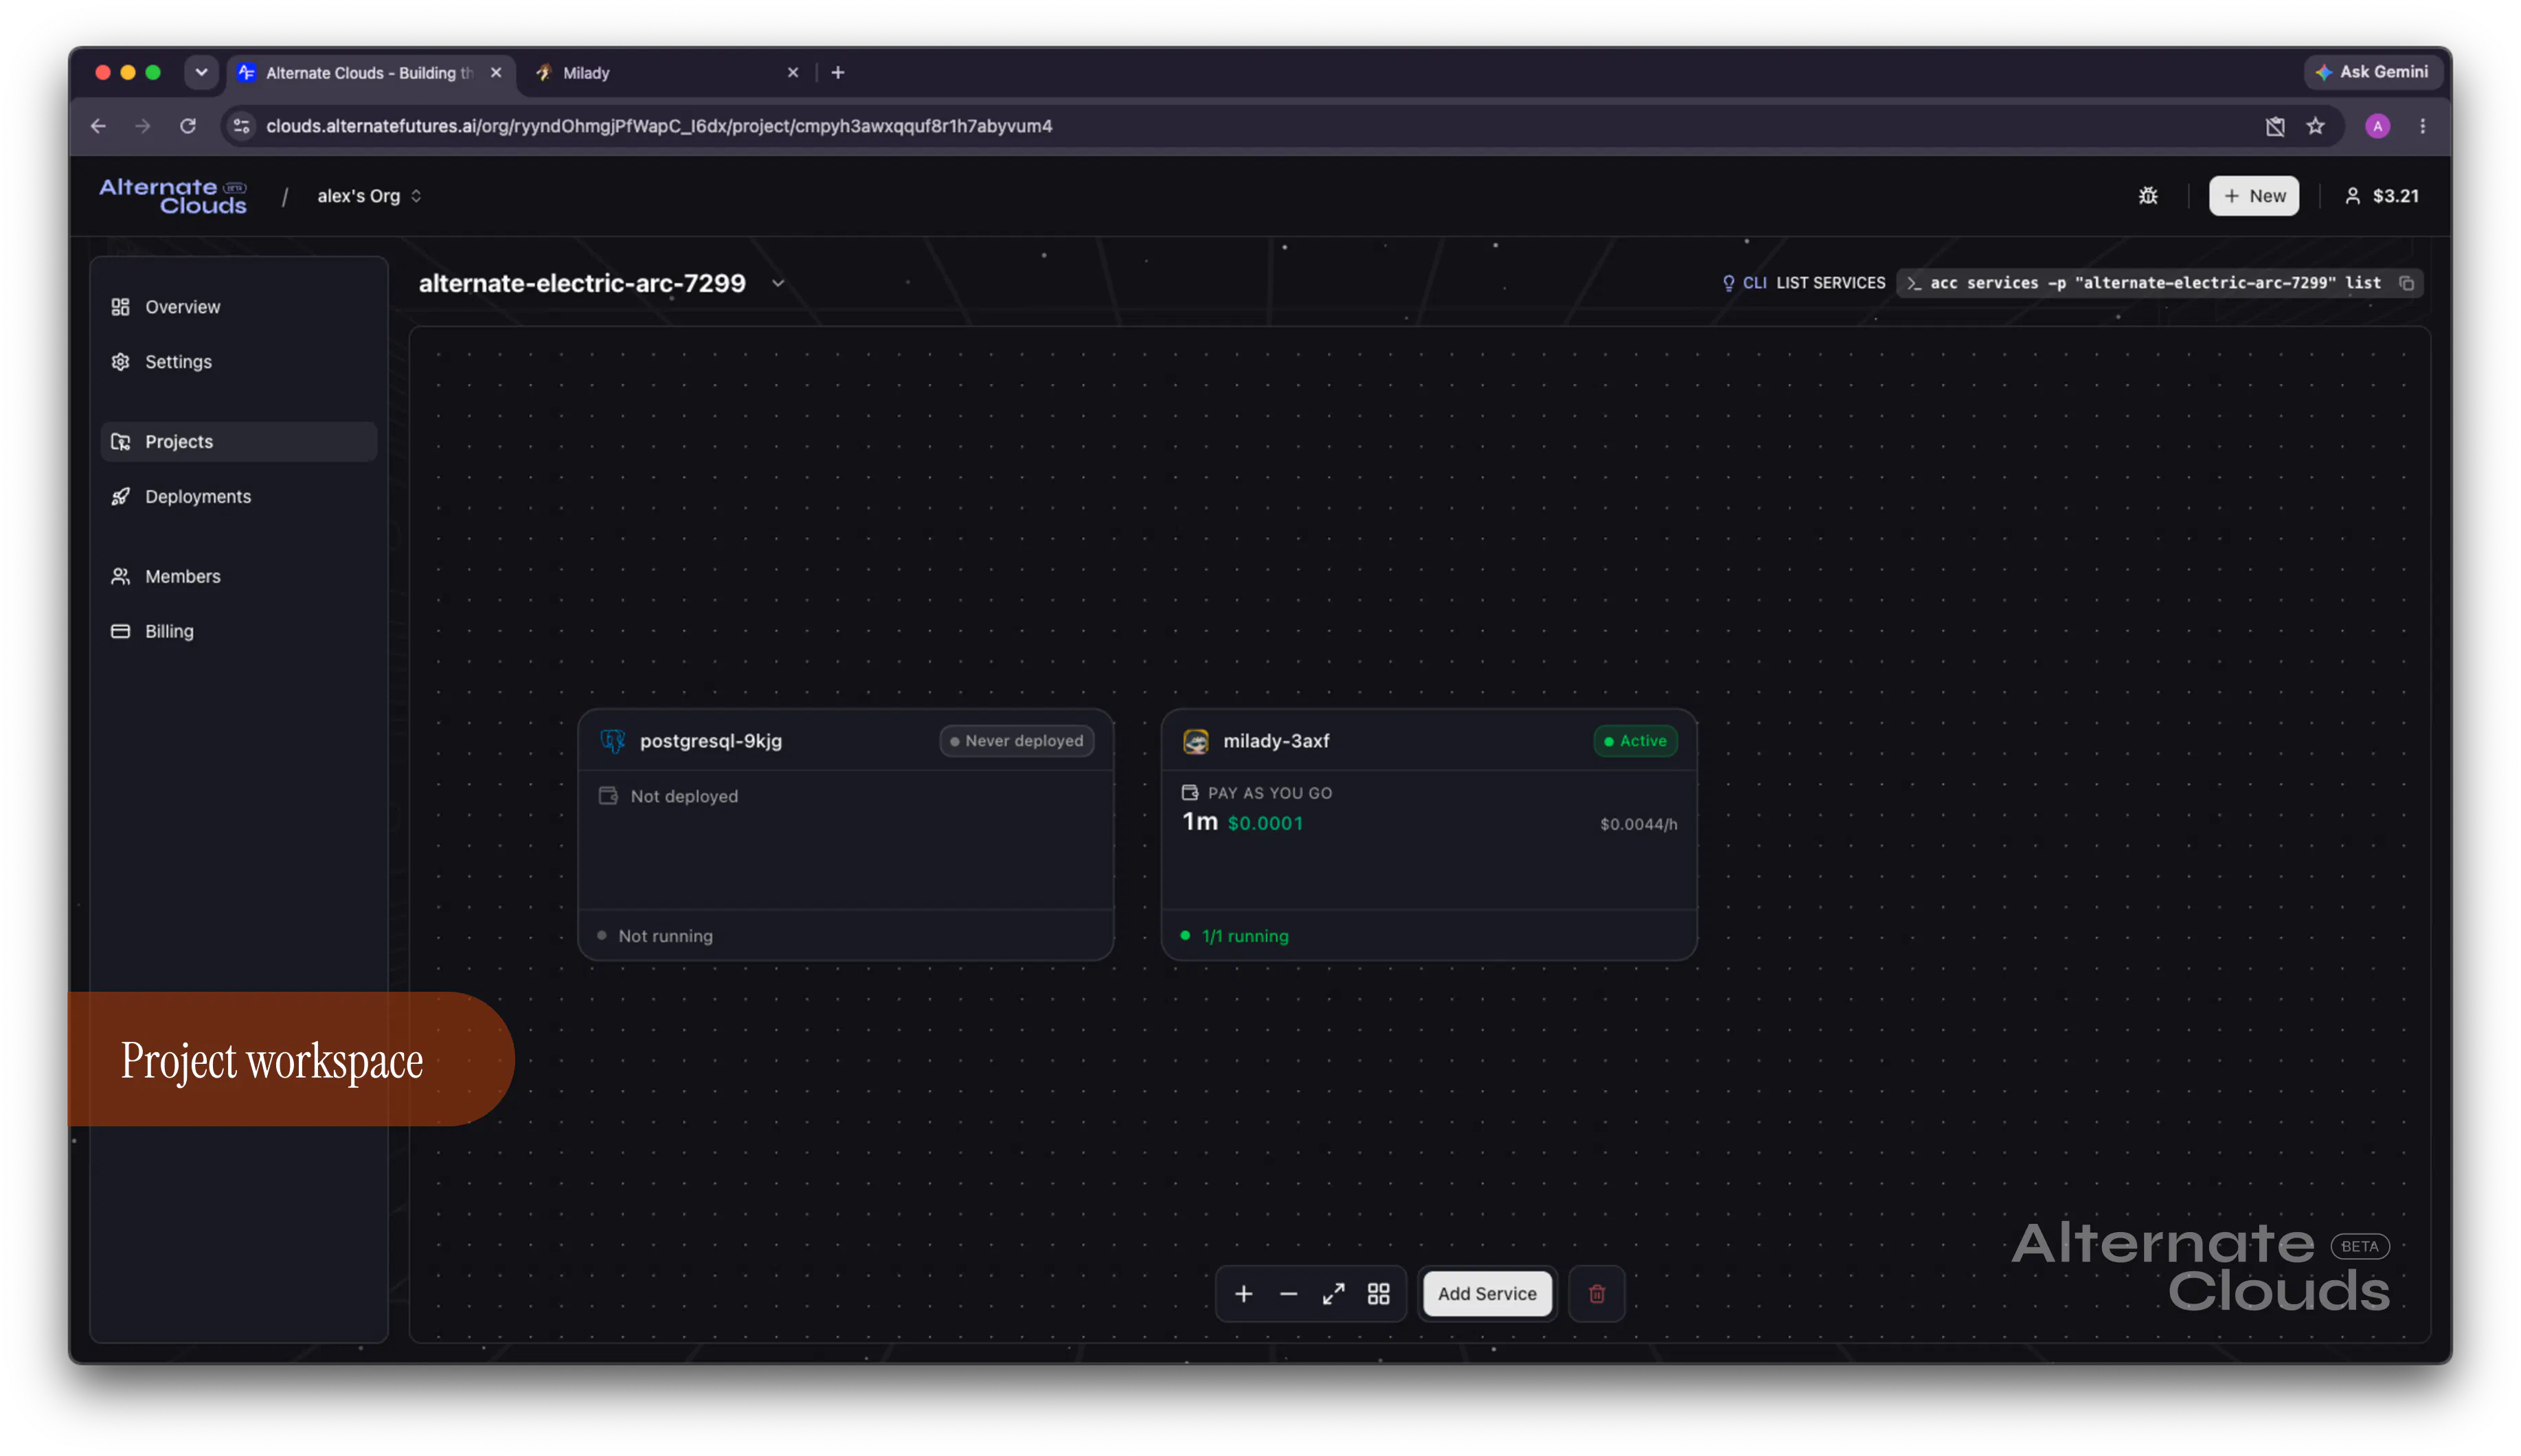
Task: Click the Alternate Clouds logo
Action: [x=173, y=196]
